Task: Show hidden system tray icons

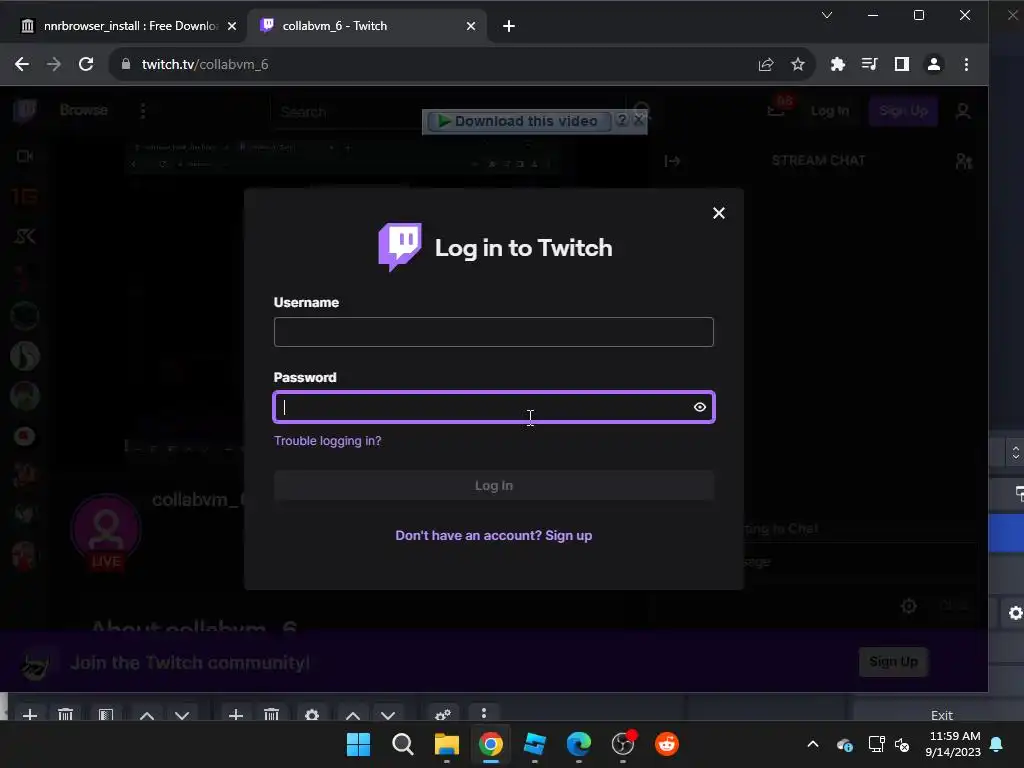Action: 813,744
